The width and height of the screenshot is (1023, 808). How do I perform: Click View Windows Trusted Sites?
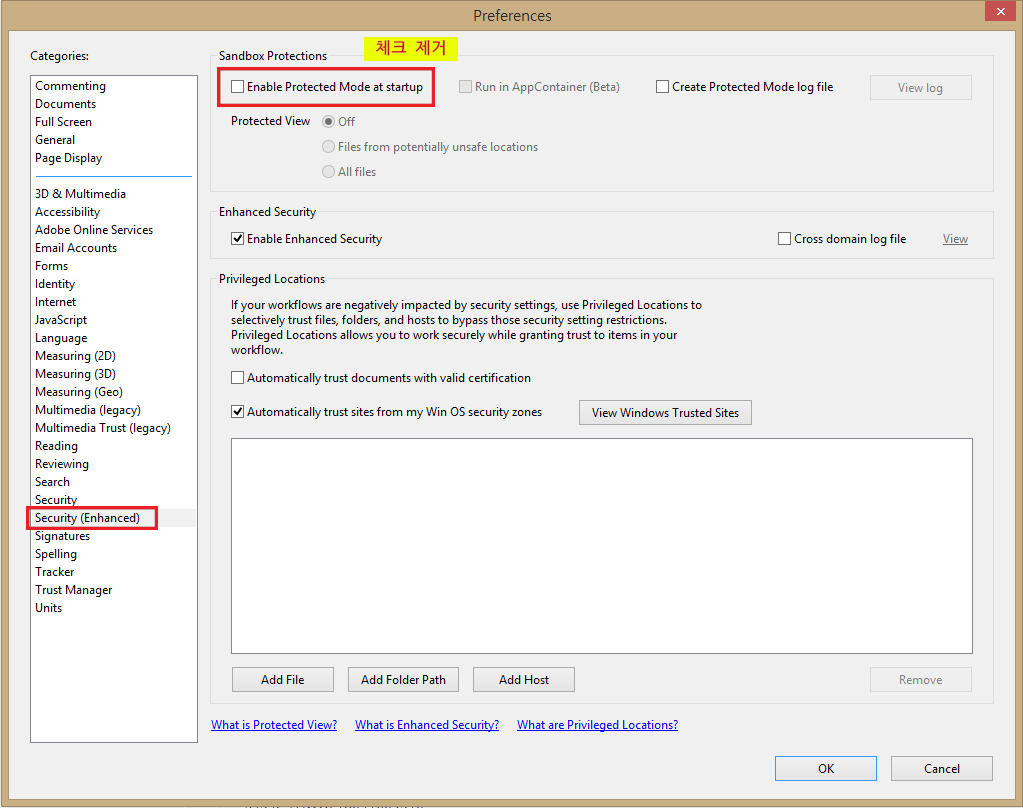(x=664, y=412)
